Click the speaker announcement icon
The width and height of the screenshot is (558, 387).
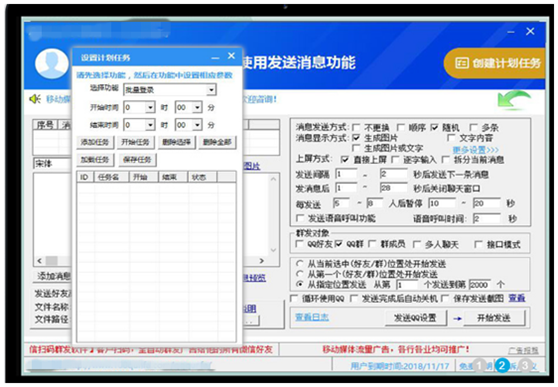[x=35, y=99]
